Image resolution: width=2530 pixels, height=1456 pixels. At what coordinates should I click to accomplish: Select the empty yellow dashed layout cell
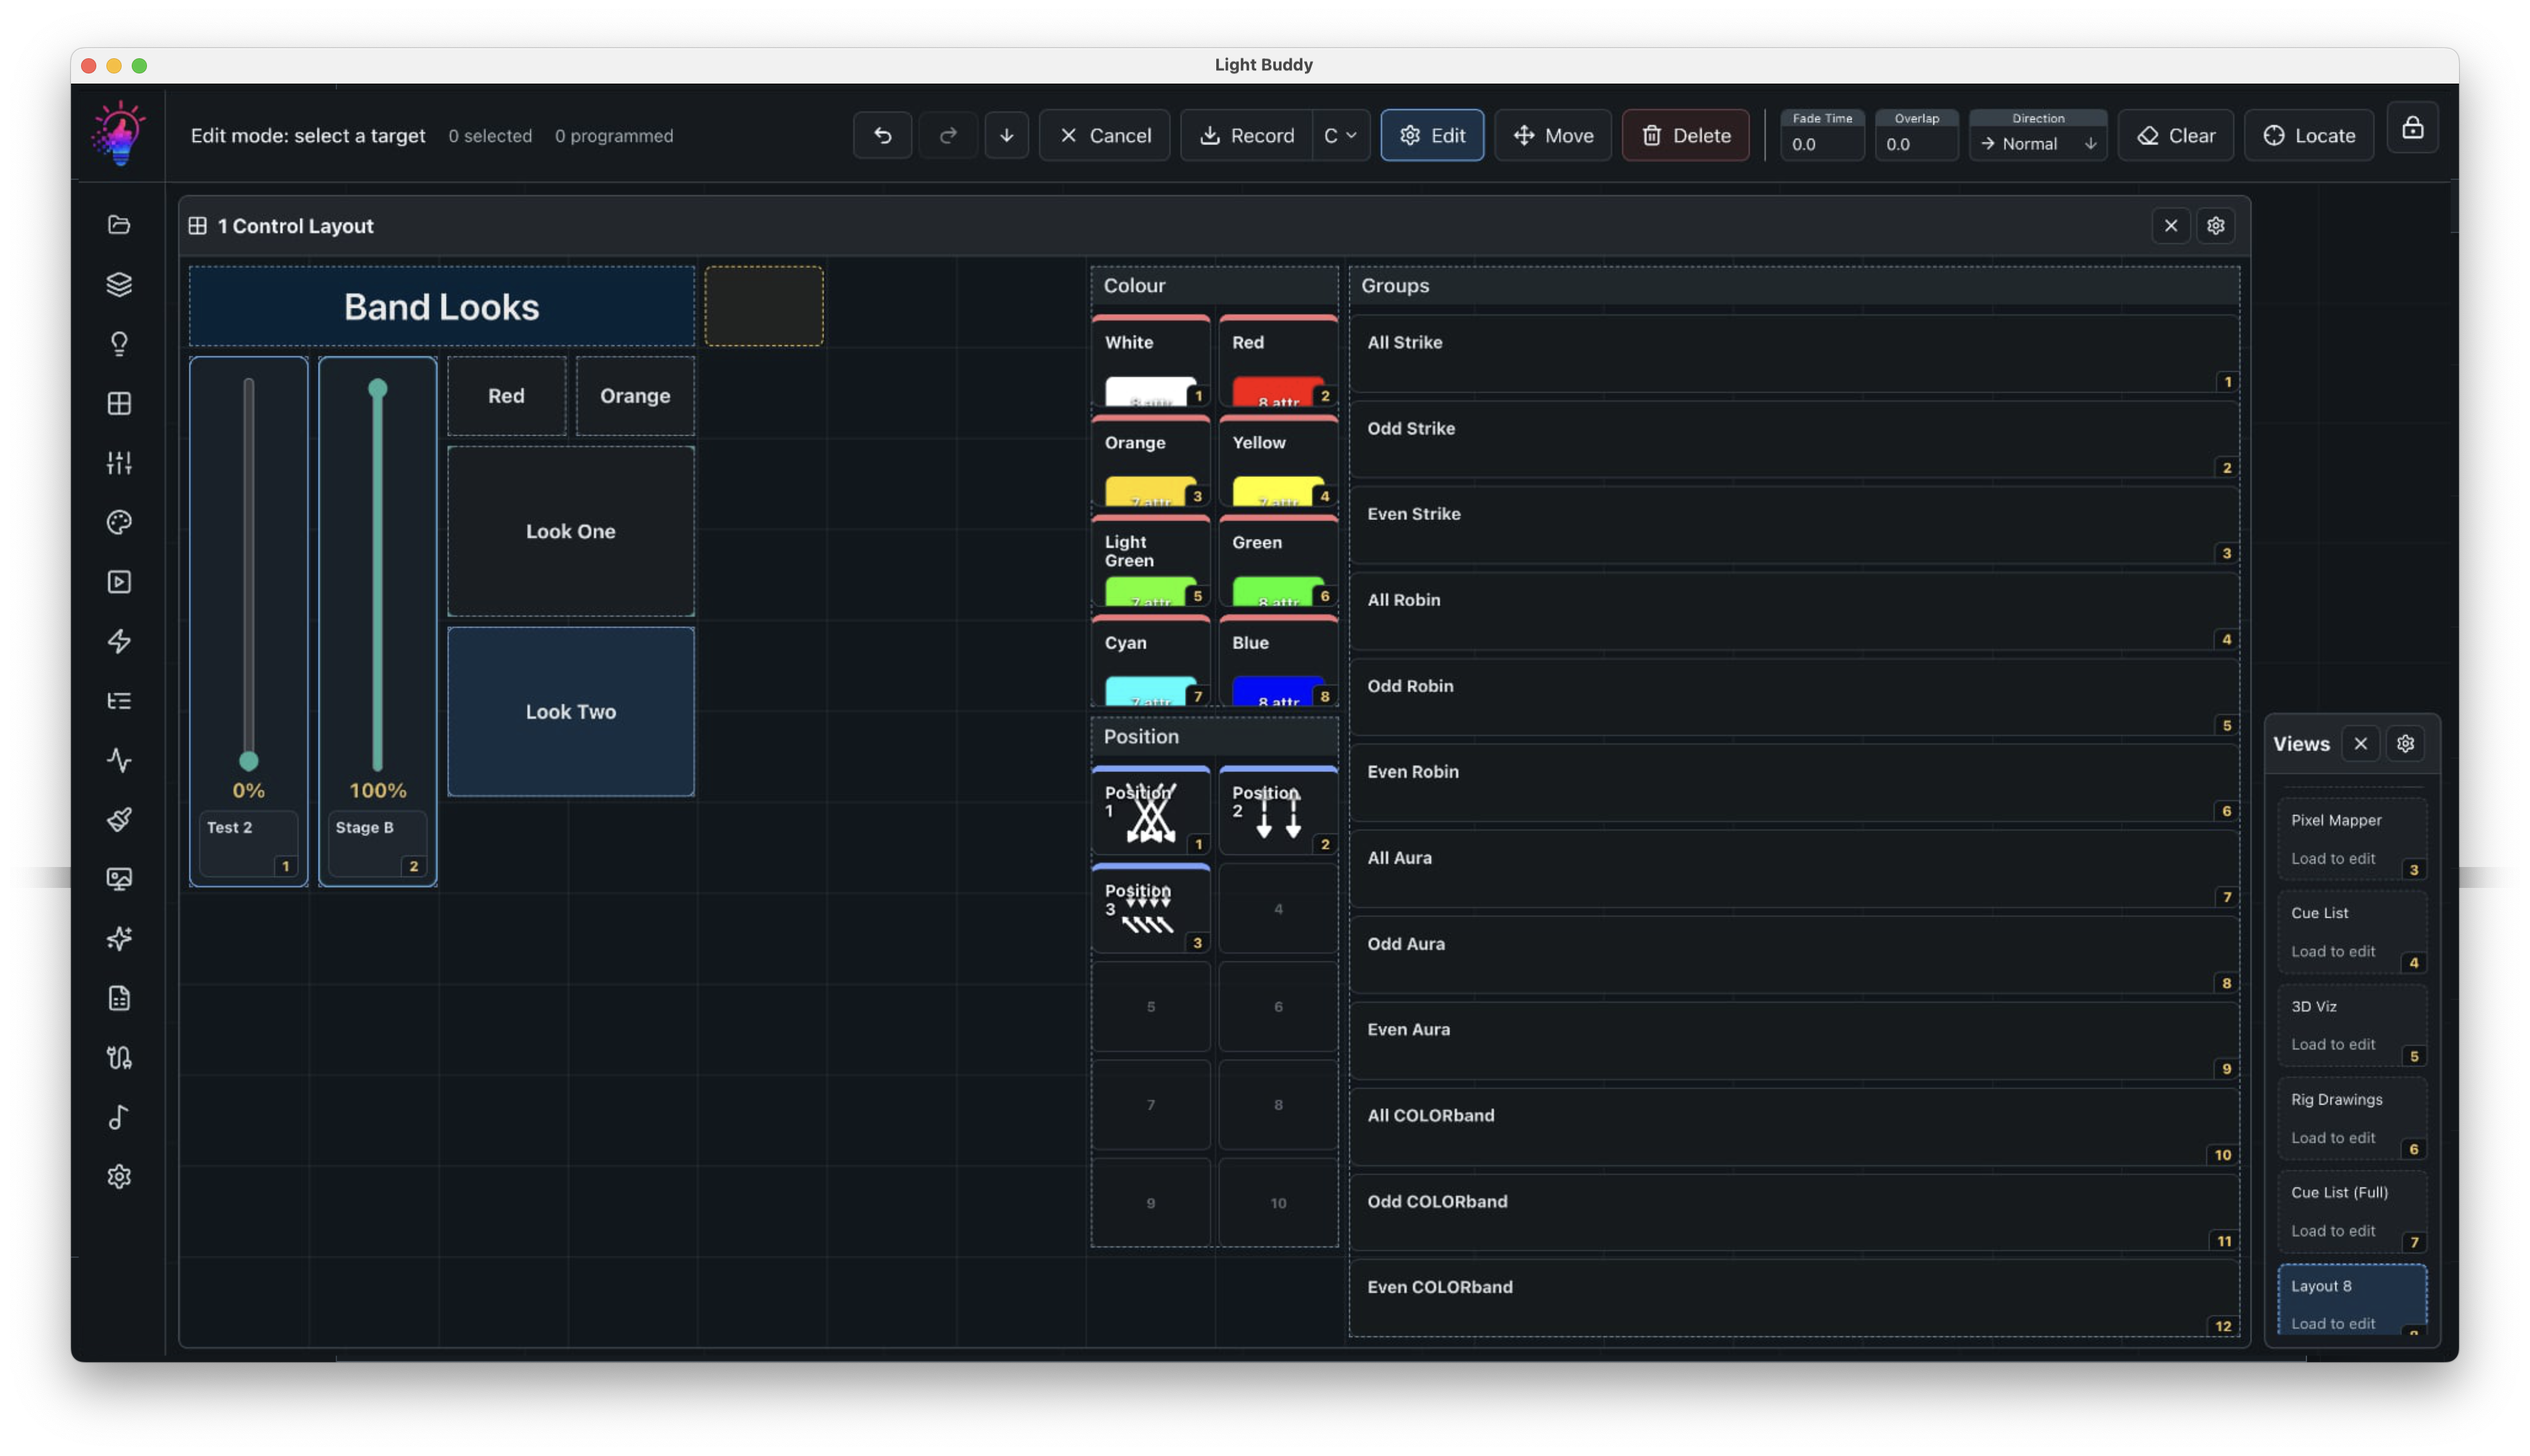(764, 306)
